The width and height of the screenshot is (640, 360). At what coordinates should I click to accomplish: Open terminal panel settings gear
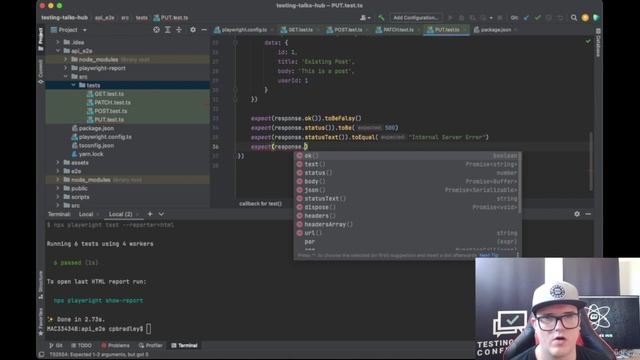(577, 214)
